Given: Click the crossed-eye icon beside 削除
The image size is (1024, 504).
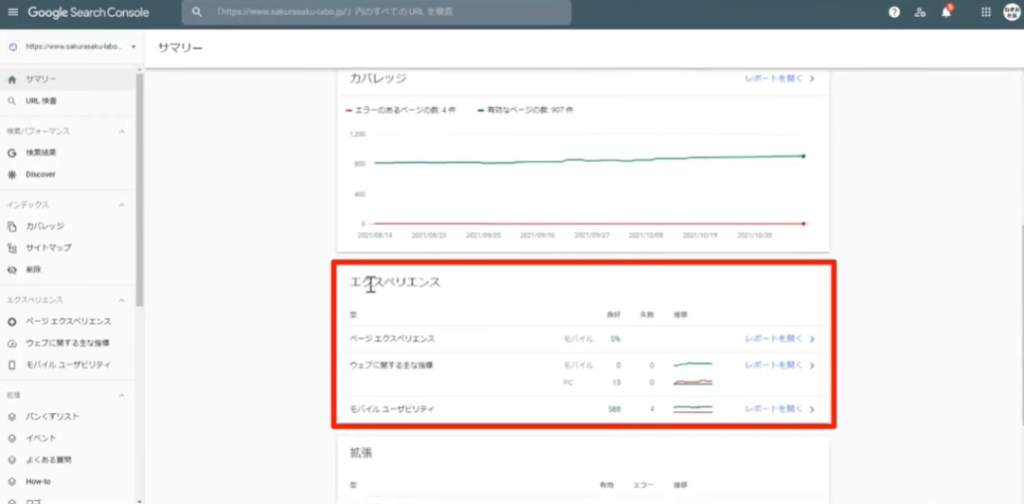Looking at the screenshot, I should 12,270.
